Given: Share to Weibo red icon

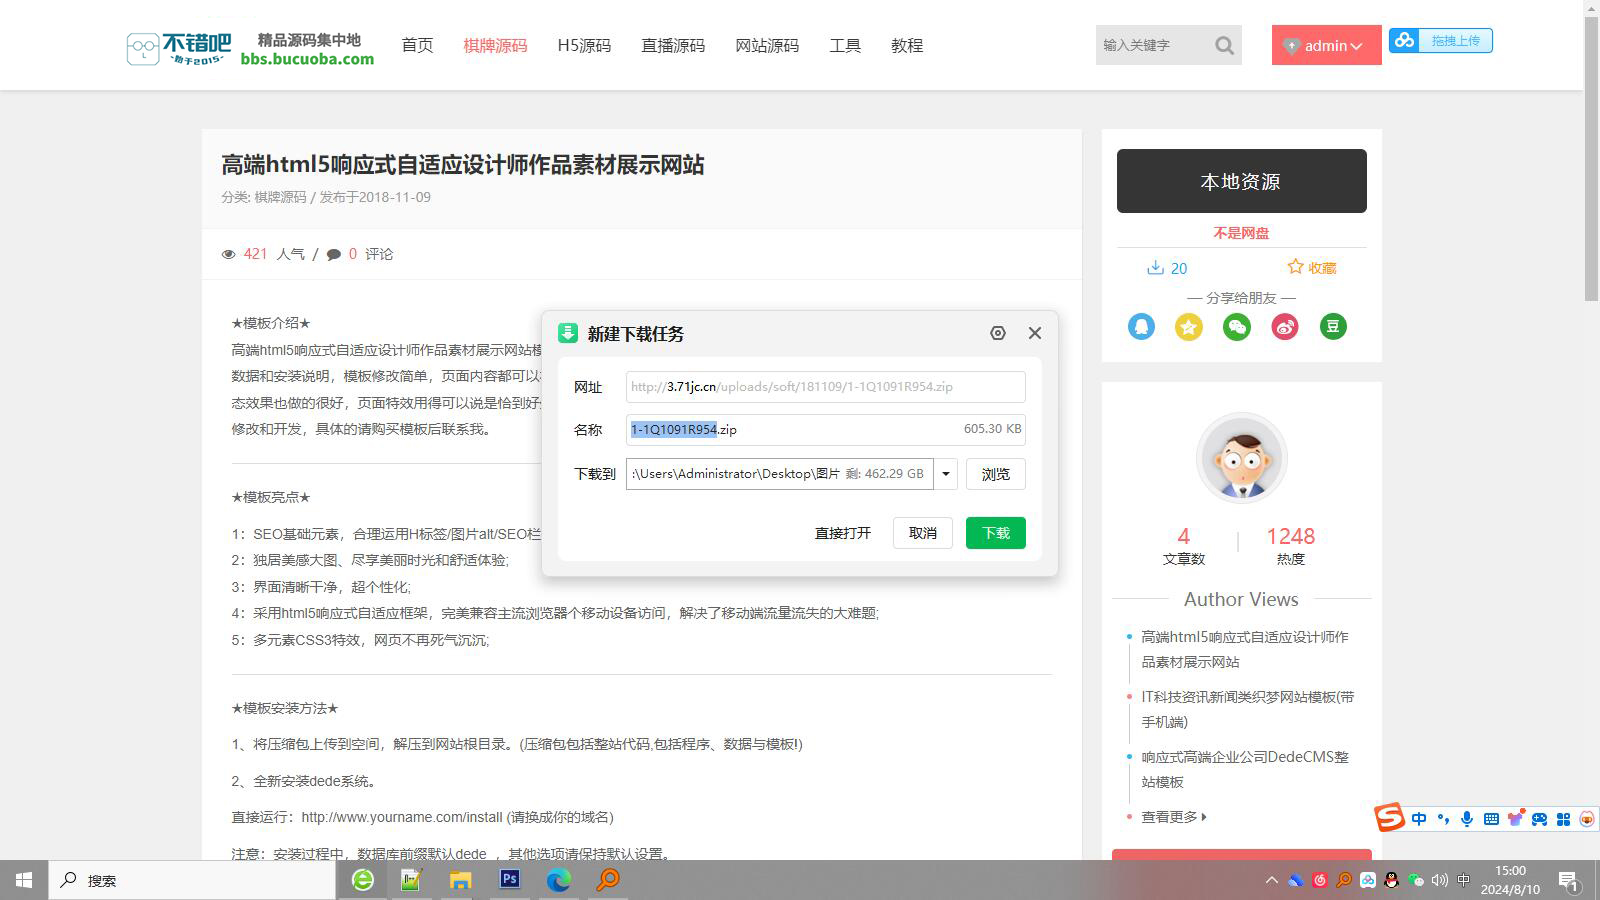Looking at the screenshot, I should pyautogui.click(x=1285, y=326).
